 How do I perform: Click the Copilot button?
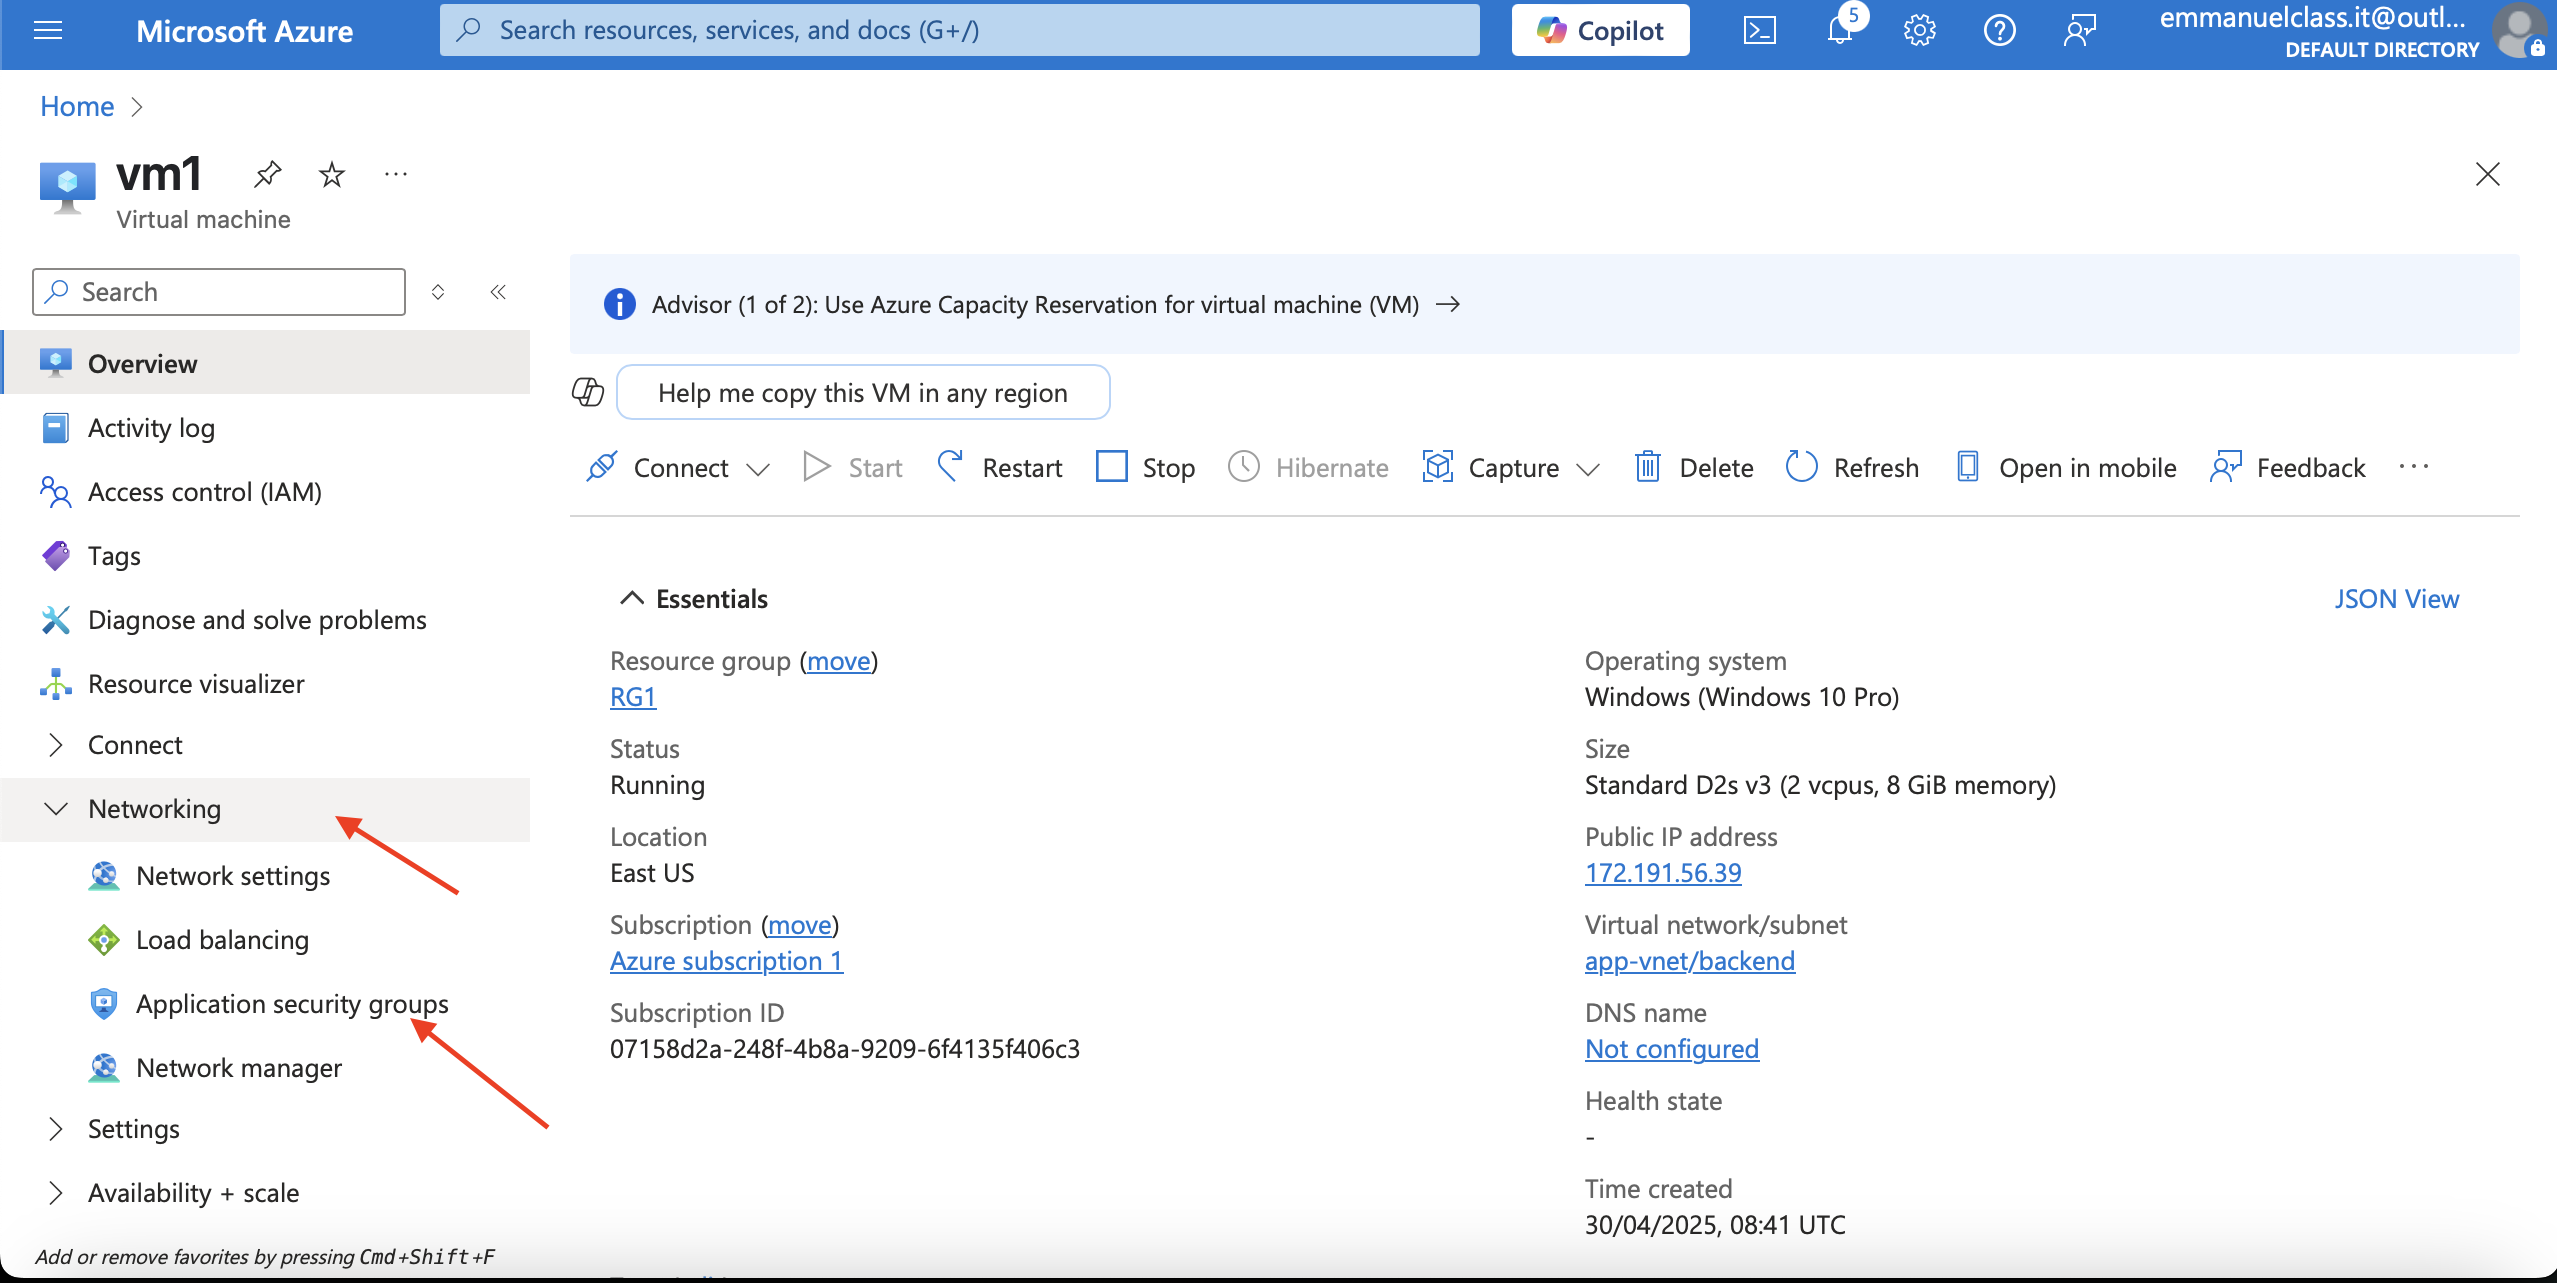(x=1600, y=30)
